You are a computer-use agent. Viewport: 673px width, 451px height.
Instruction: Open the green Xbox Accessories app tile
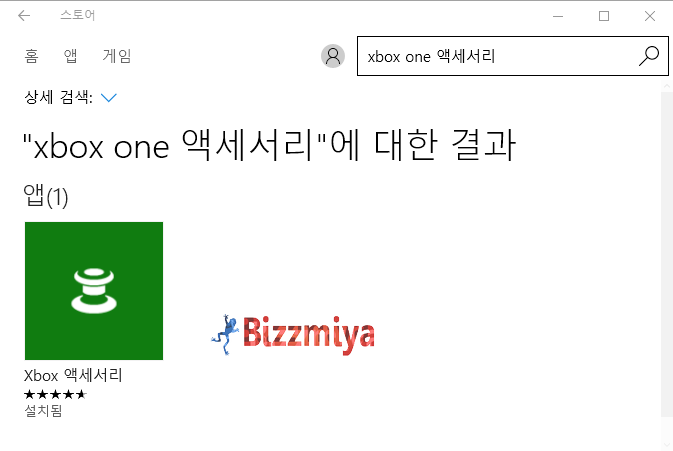click(x=94, y=291)
